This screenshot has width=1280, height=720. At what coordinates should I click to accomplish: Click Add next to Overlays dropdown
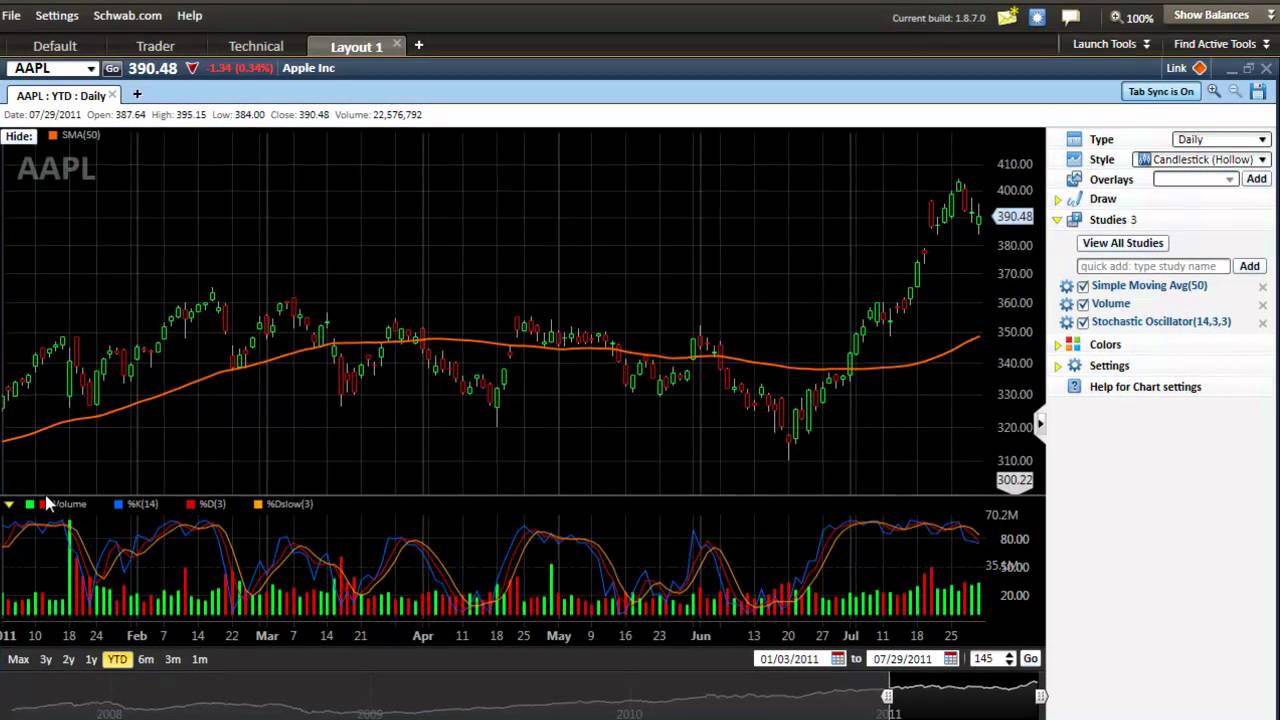[1256, 179]
